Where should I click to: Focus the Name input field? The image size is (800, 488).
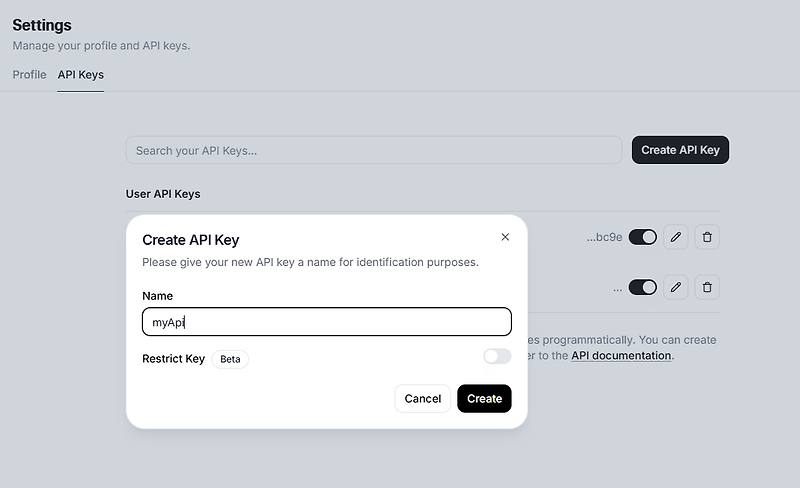coord(327,322)
